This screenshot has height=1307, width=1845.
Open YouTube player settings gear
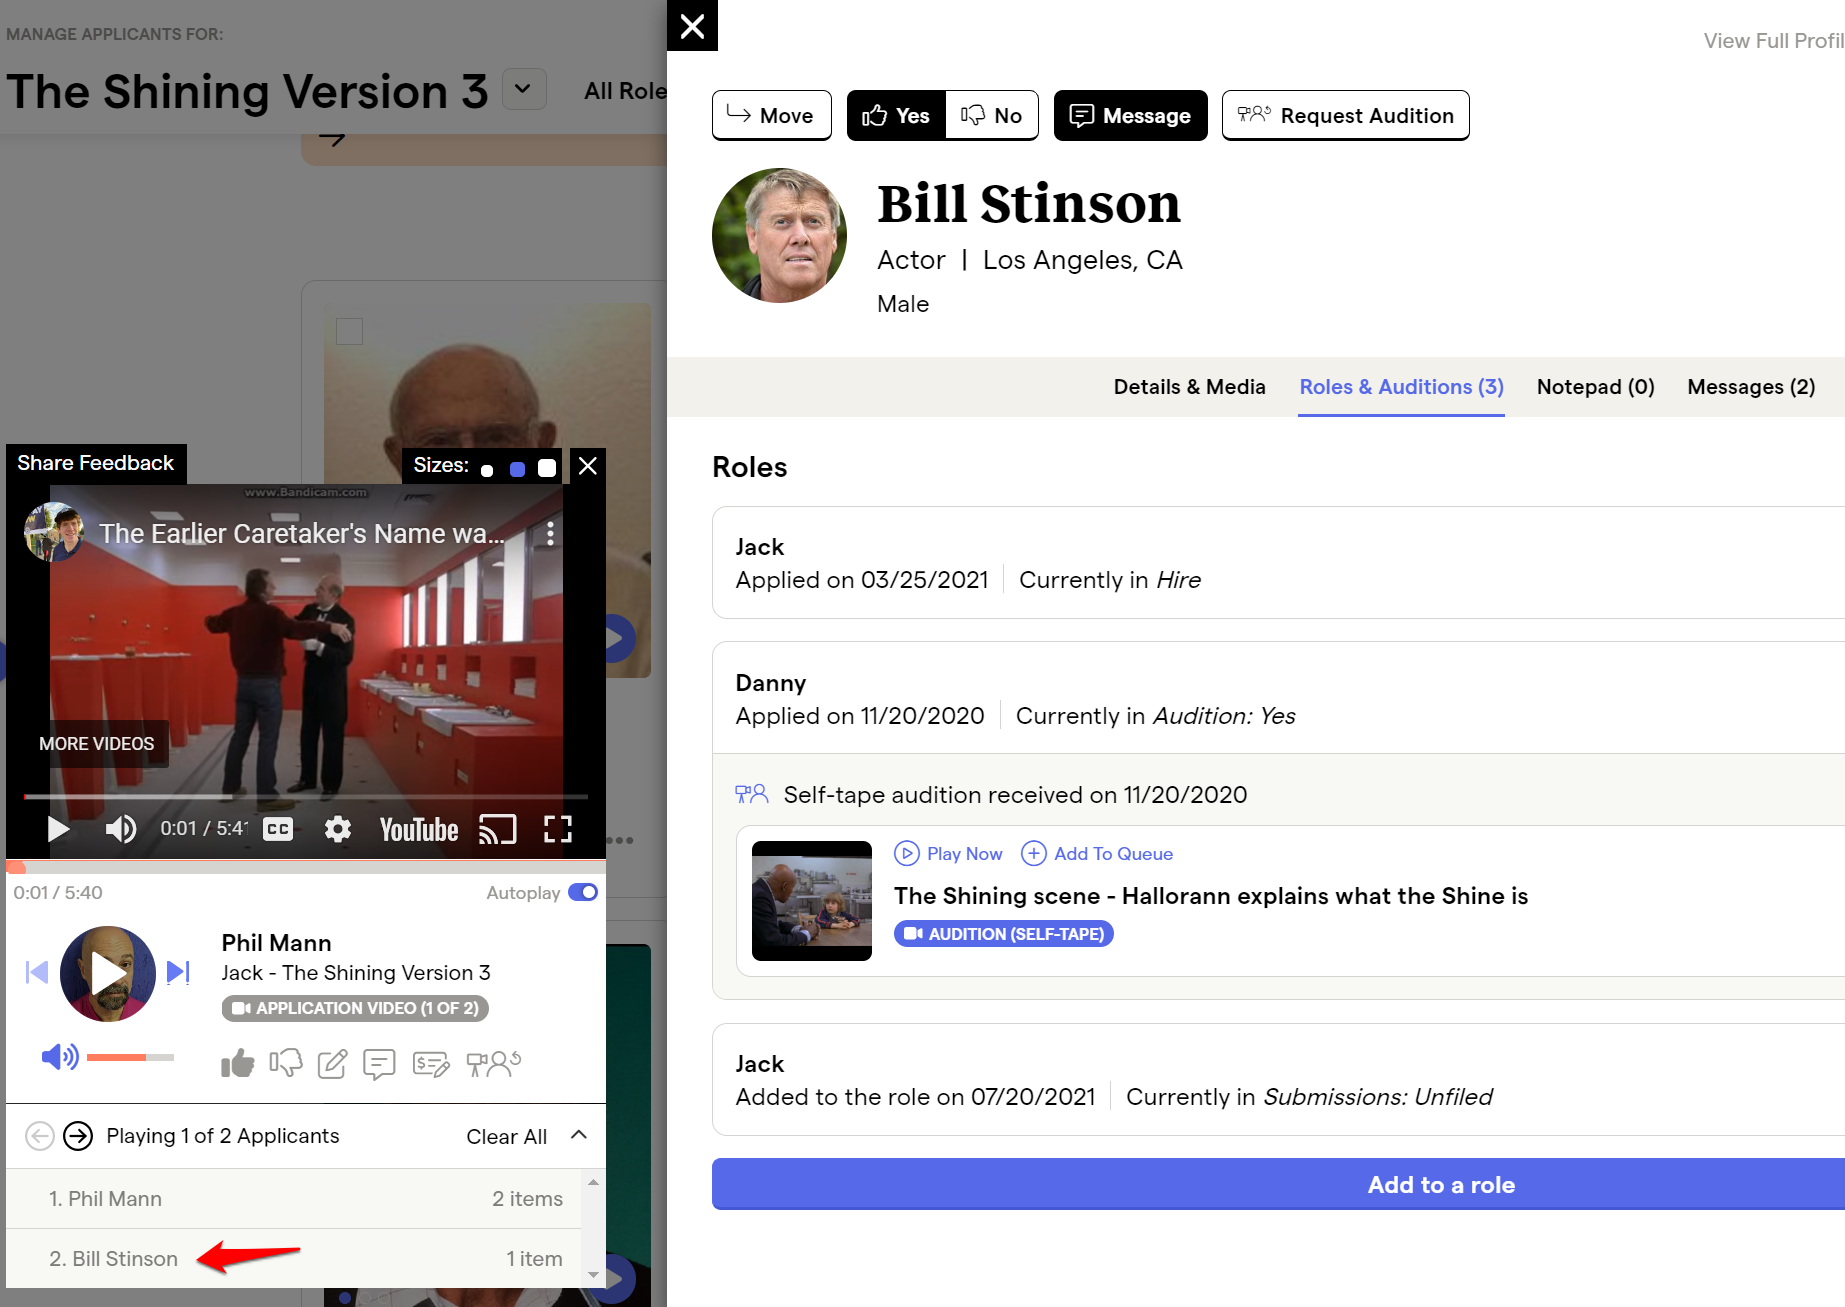point(338,829)
